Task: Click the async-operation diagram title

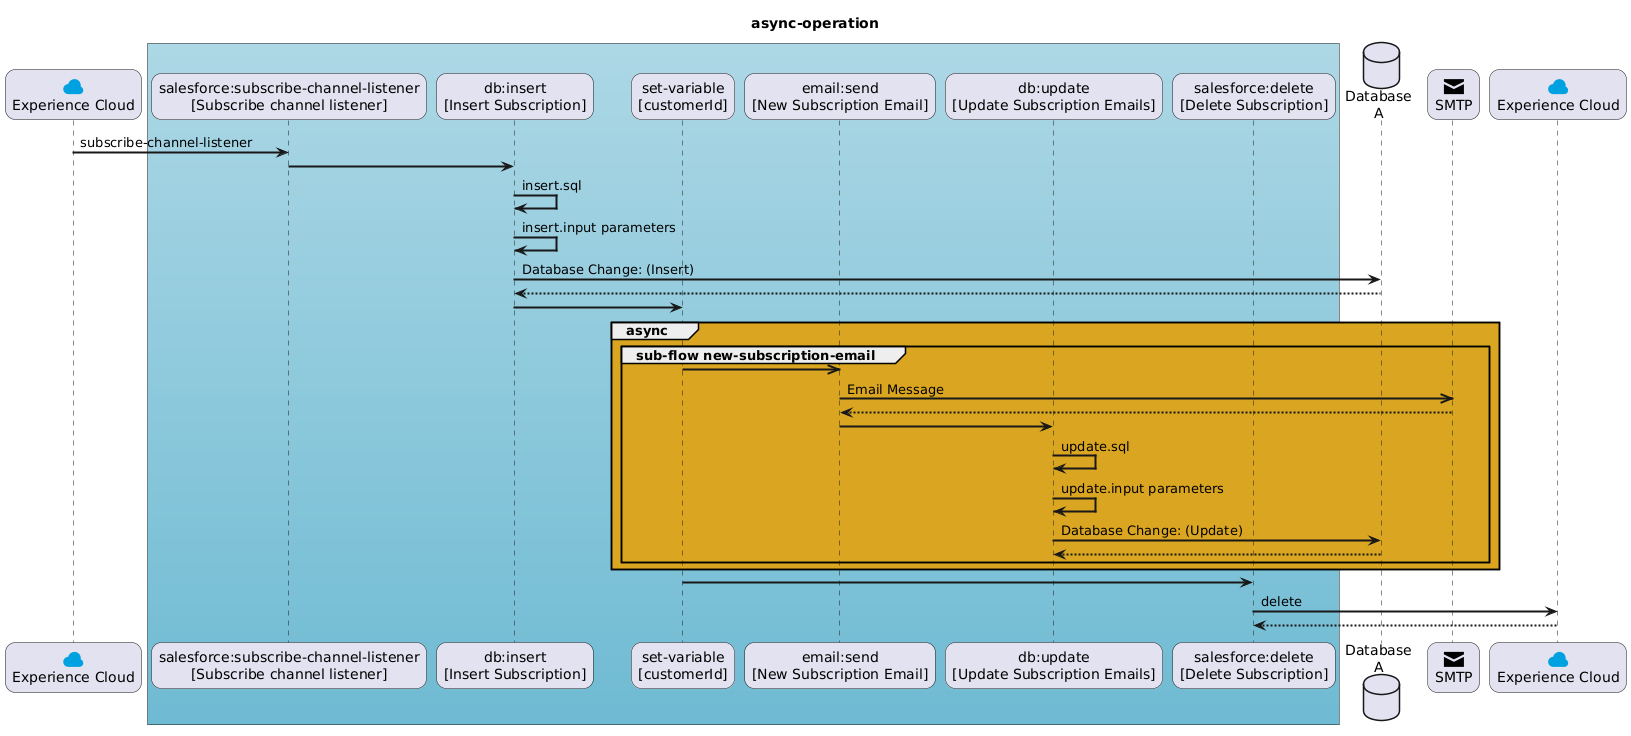Action: coord(815,23)
